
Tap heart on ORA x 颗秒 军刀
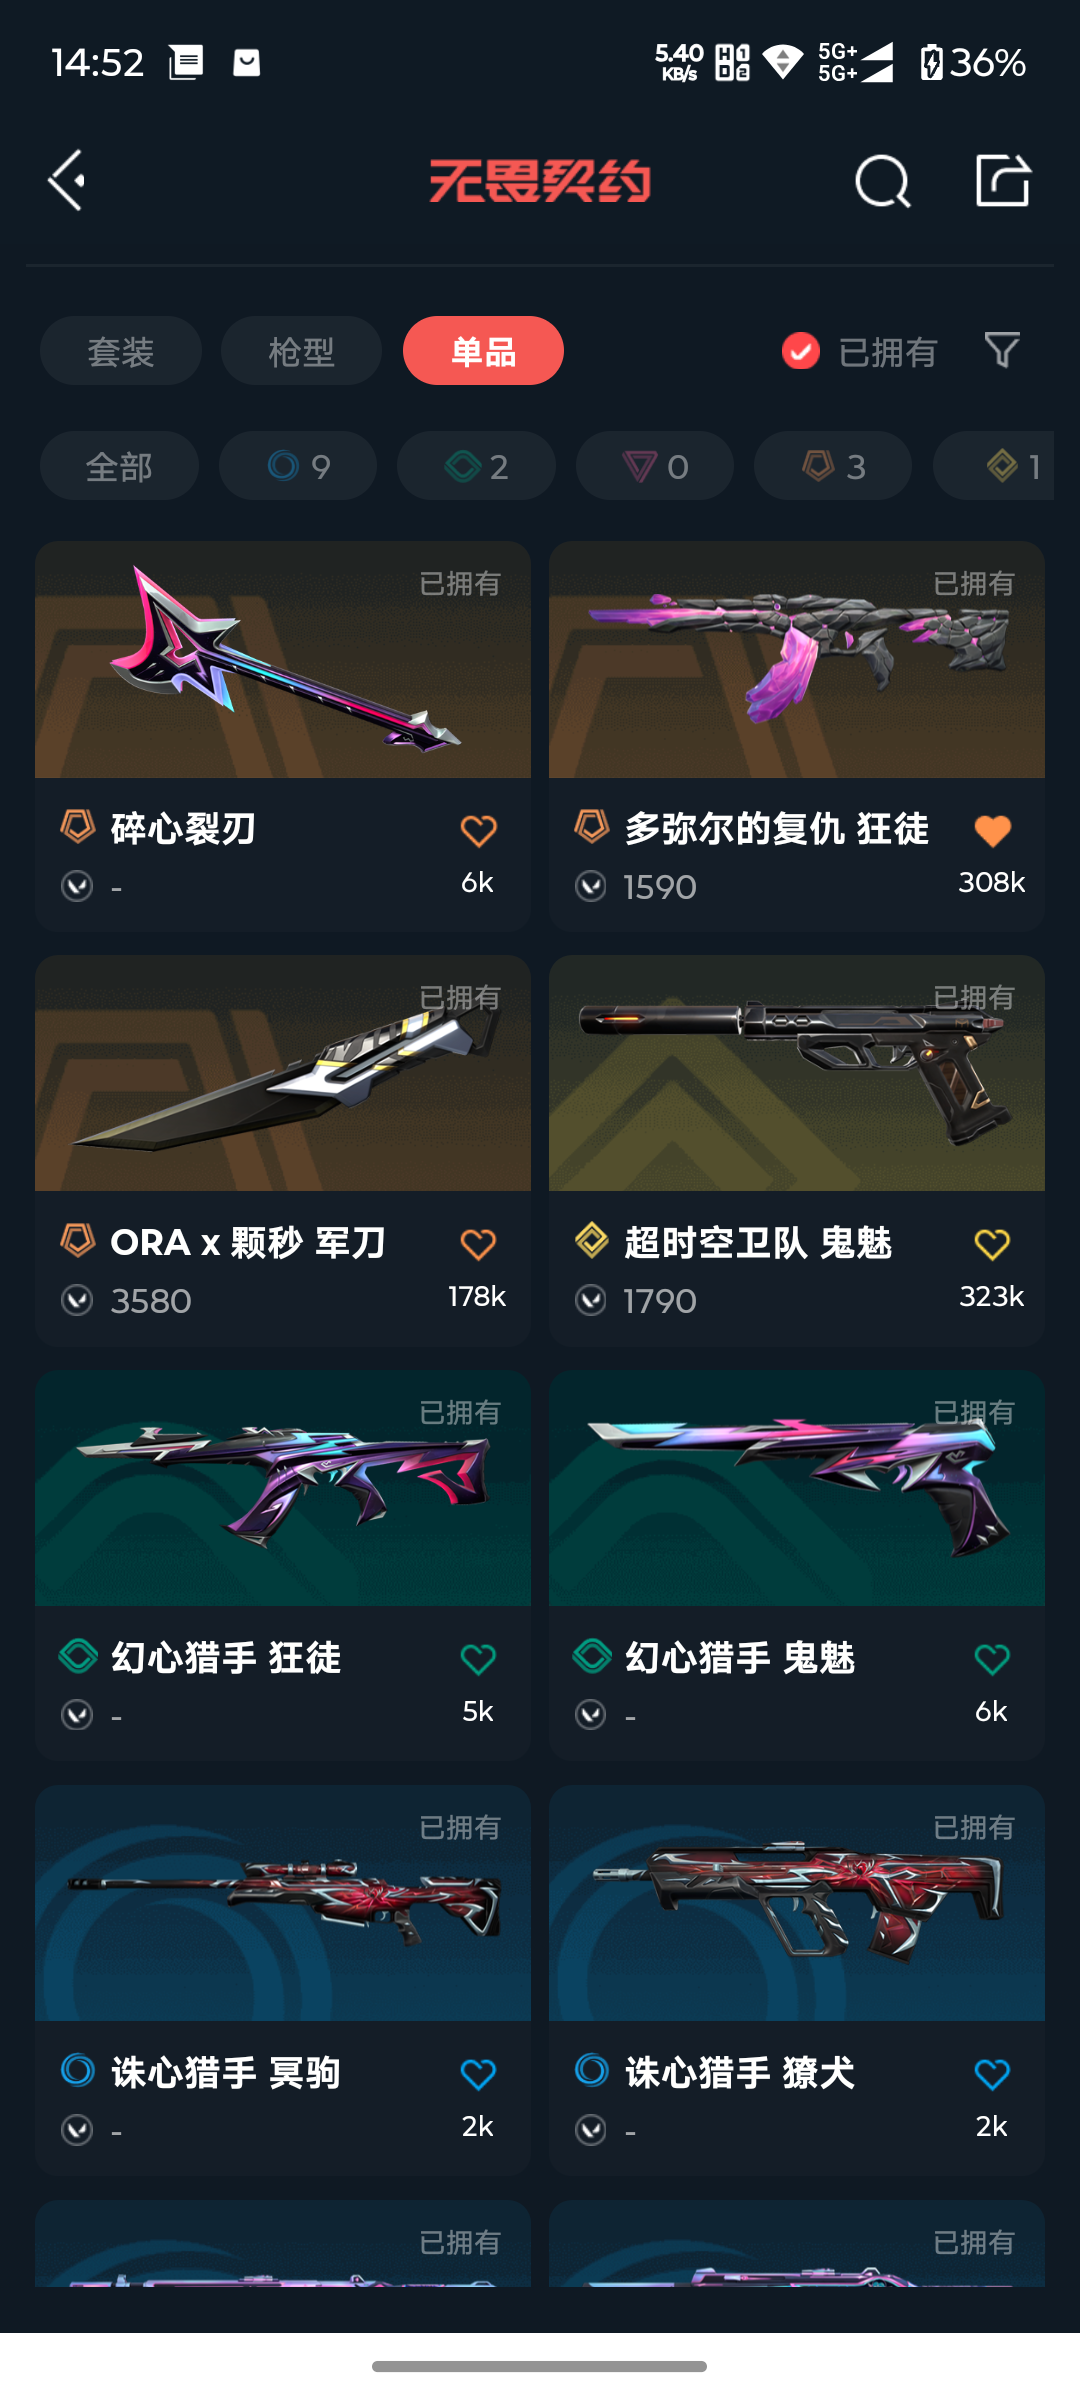pyautogui.click(x=478, y=1245)
